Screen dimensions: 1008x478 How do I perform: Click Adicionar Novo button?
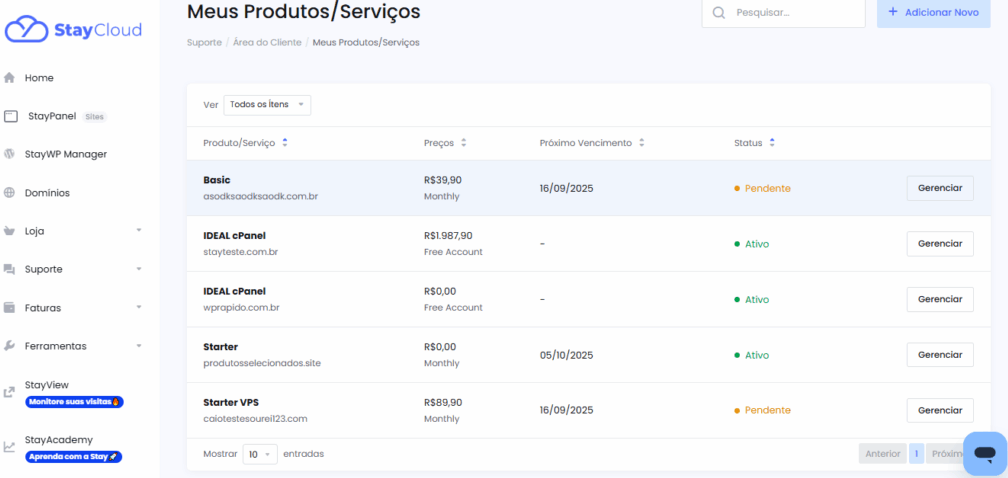click(933, 12)
